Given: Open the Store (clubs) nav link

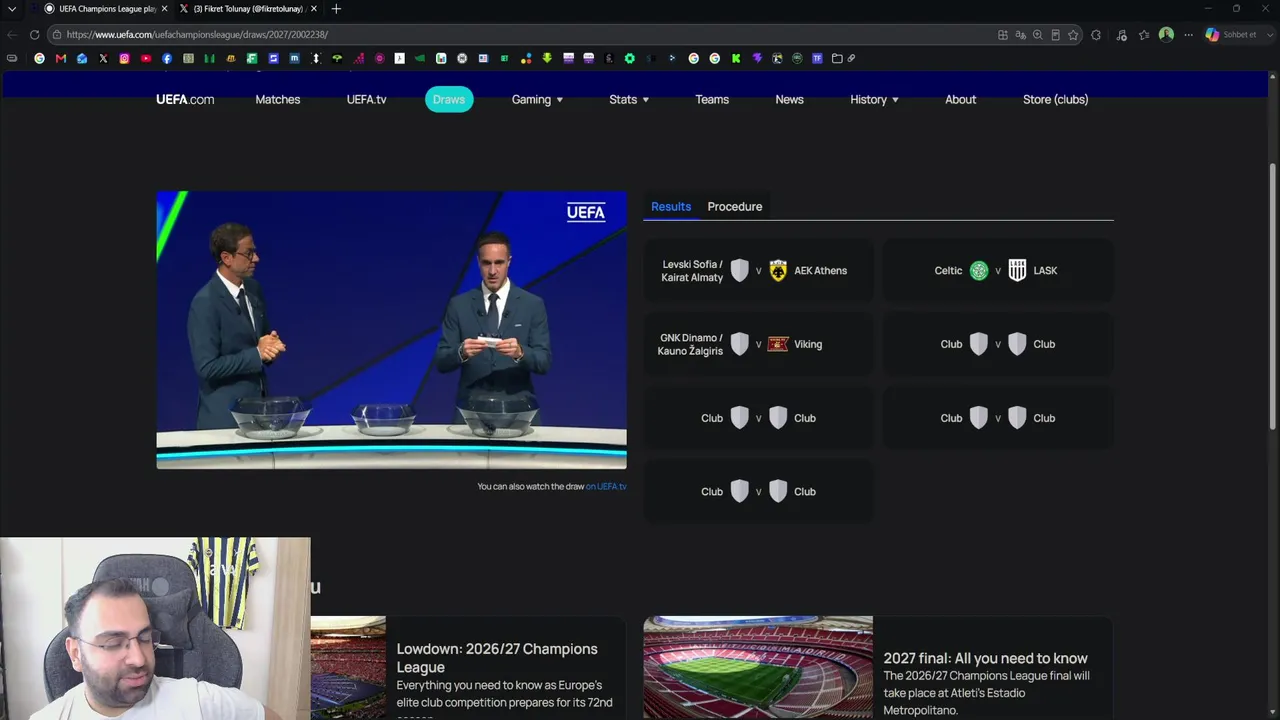Looking at the screenshot, I should 1055,100.
